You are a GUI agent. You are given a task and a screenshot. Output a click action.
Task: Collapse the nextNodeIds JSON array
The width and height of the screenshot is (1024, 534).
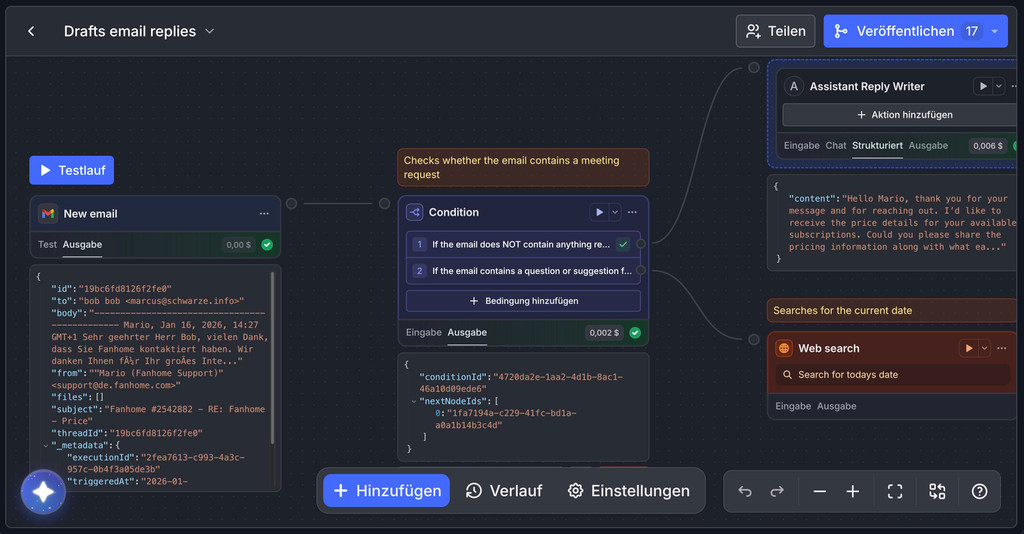coord(414,401)
